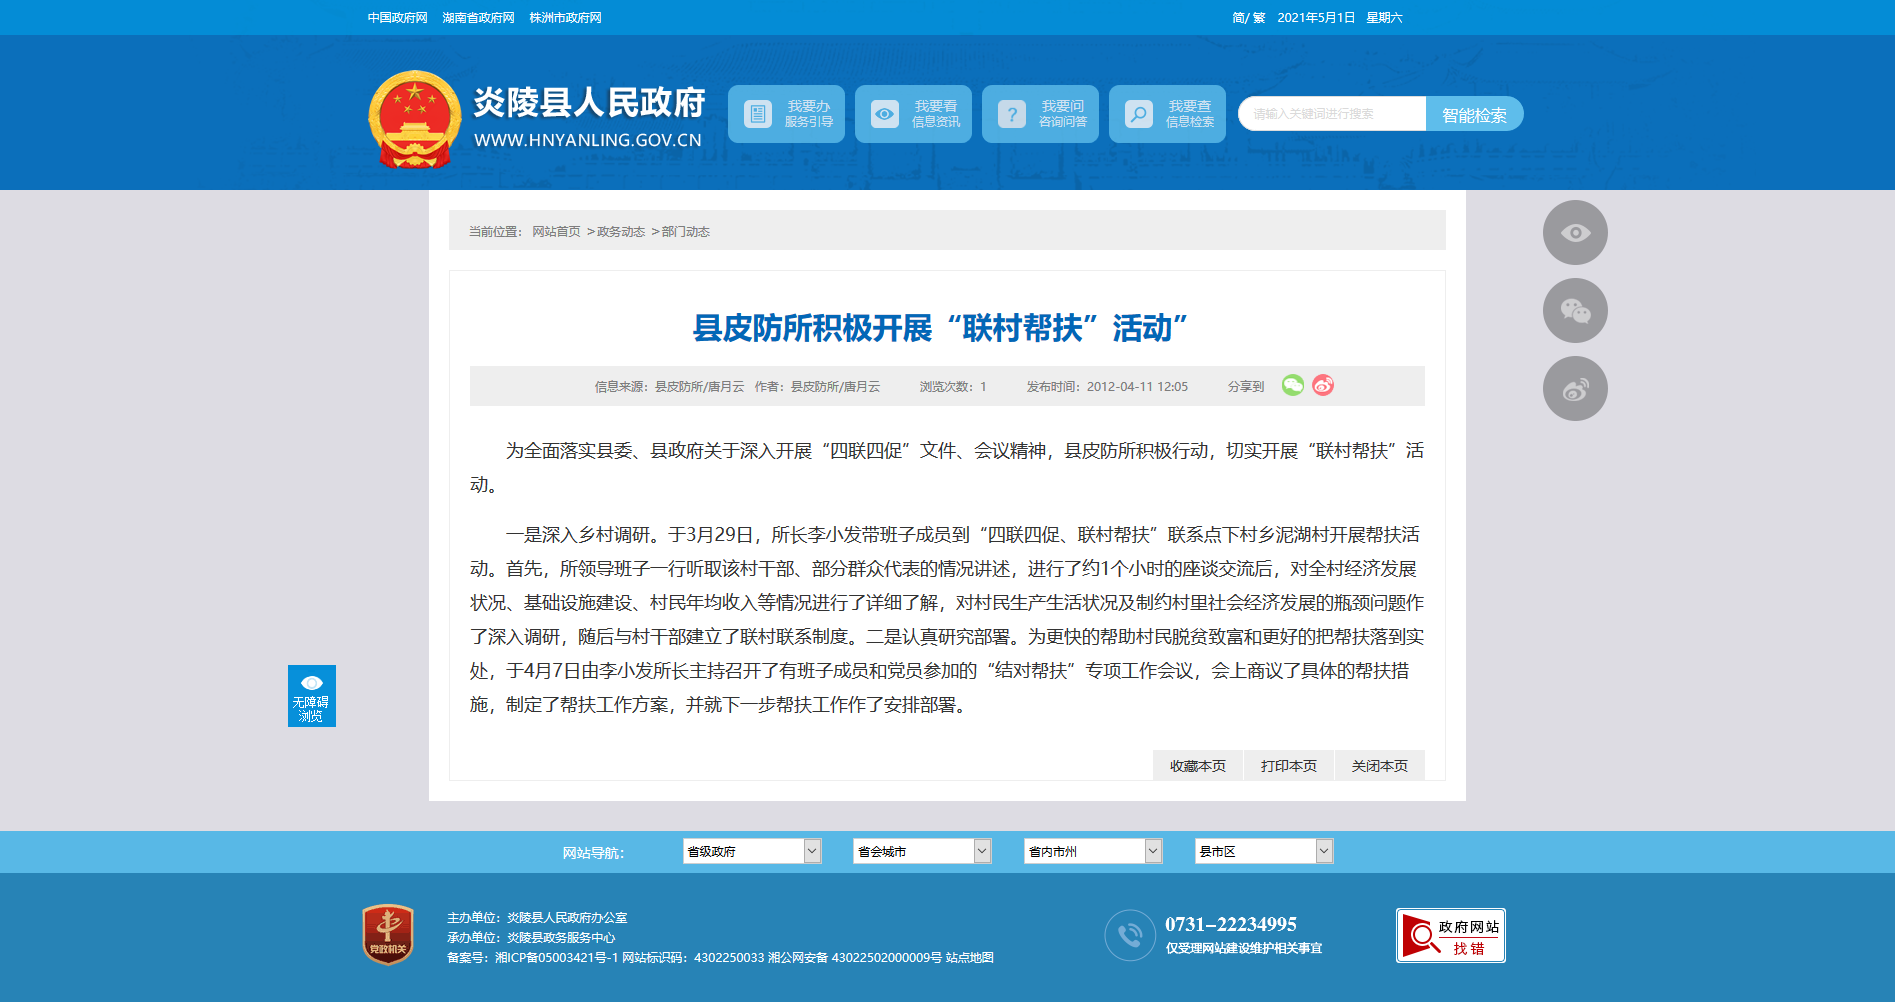Share article via green WeChat icon

[1293, 385]
